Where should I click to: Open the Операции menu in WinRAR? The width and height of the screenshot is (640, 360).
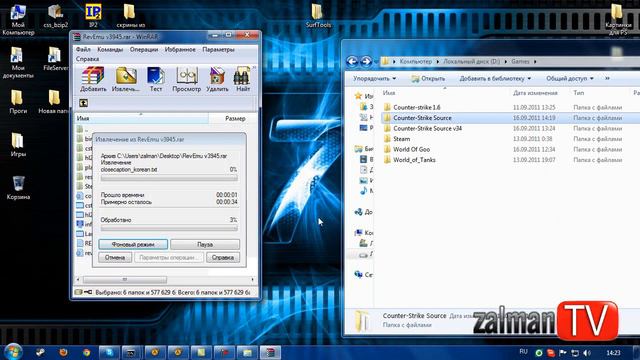144,49
